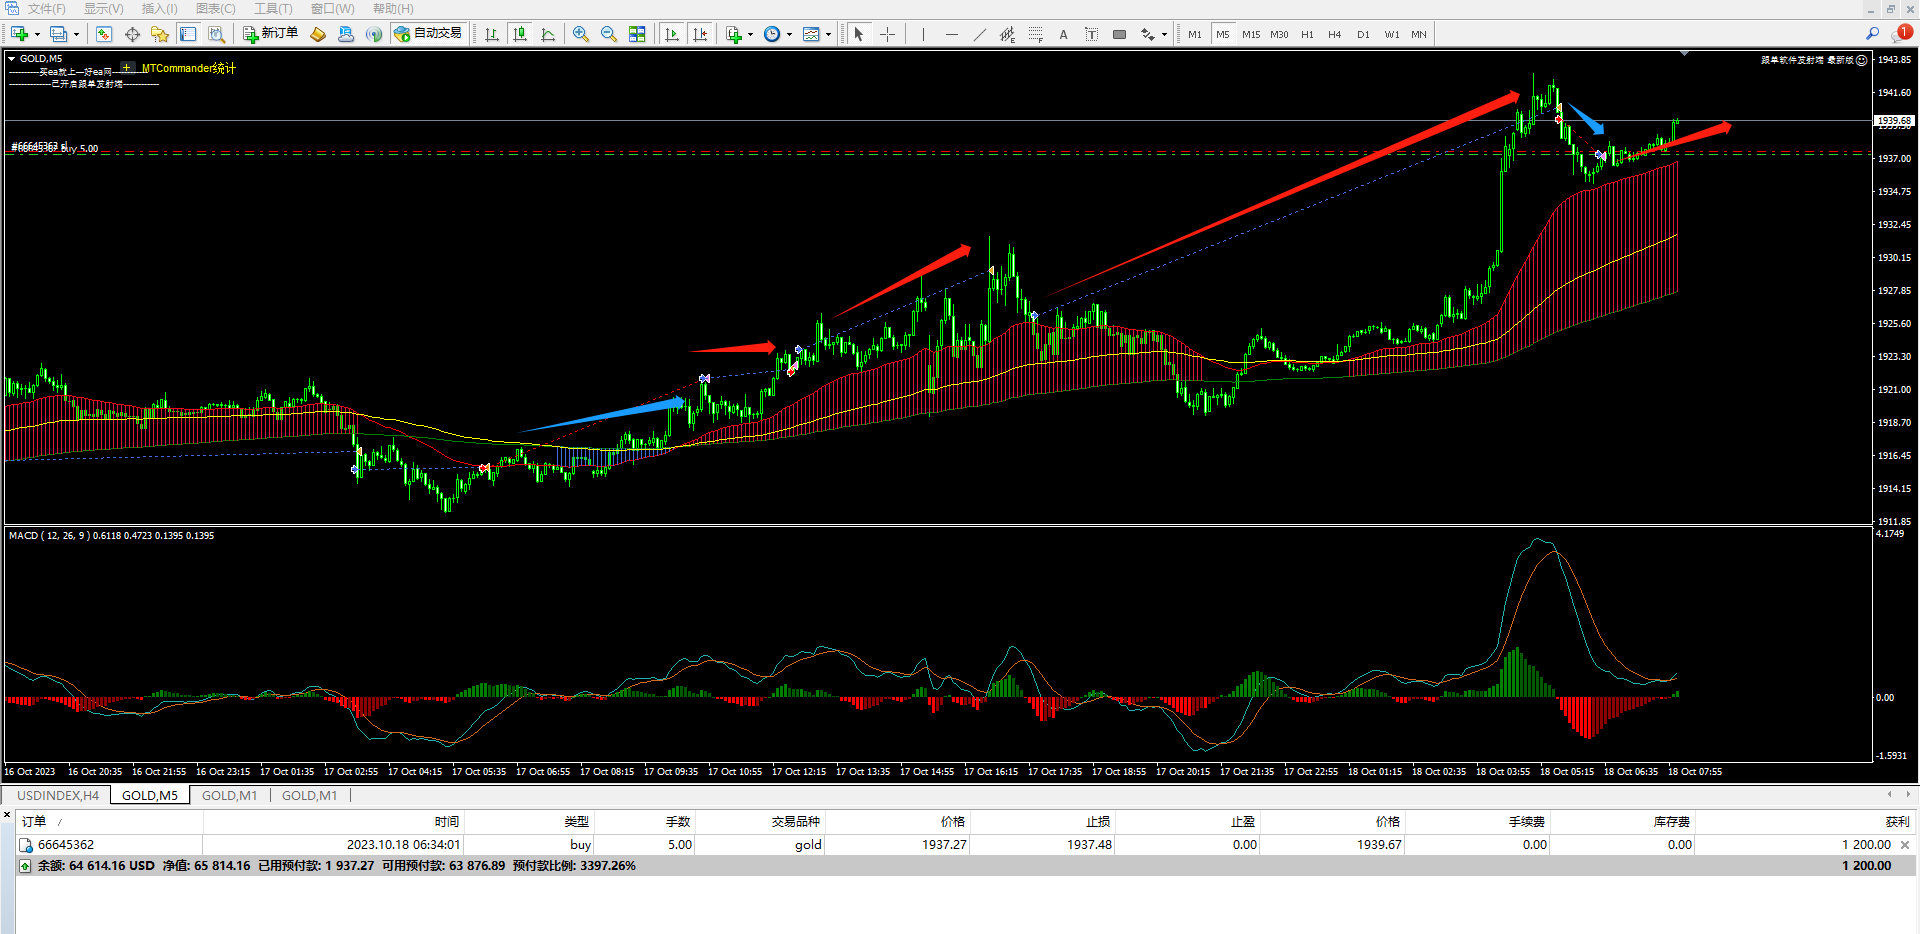Viewport: 1920px width, 934px height.
Task: Set timeframe to W1
Action: [1392, 34]
